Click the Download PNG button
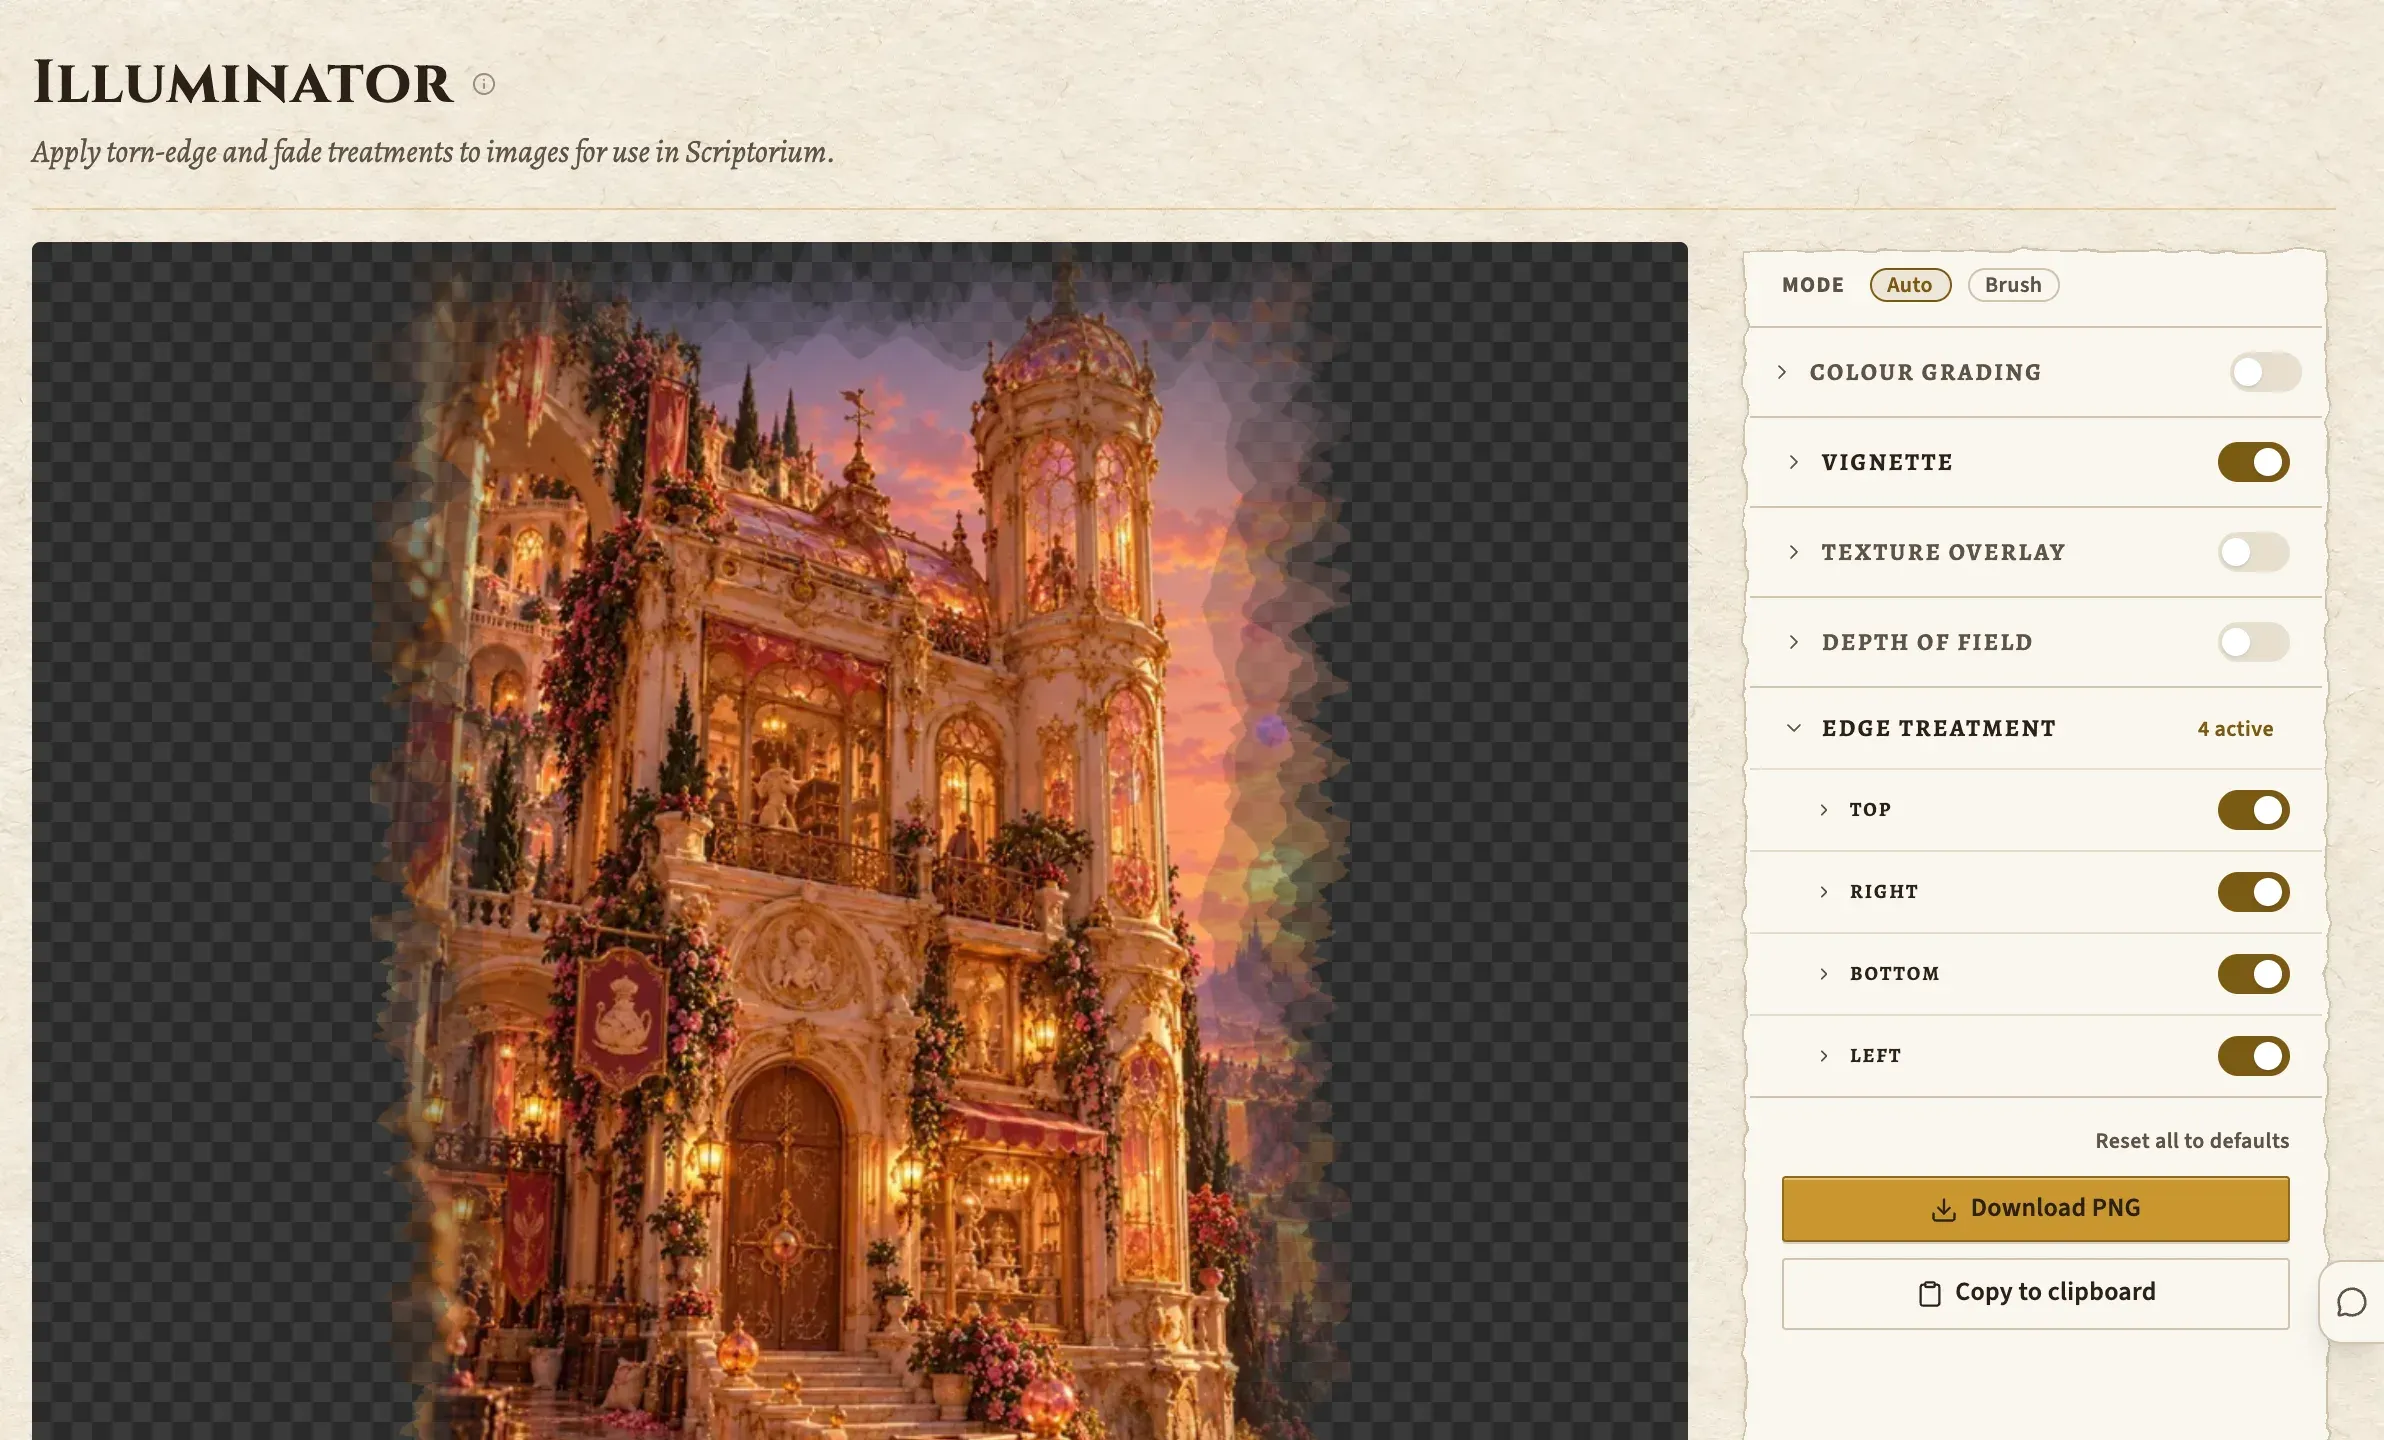2384x1440 pixels. click(2035, 1209)
